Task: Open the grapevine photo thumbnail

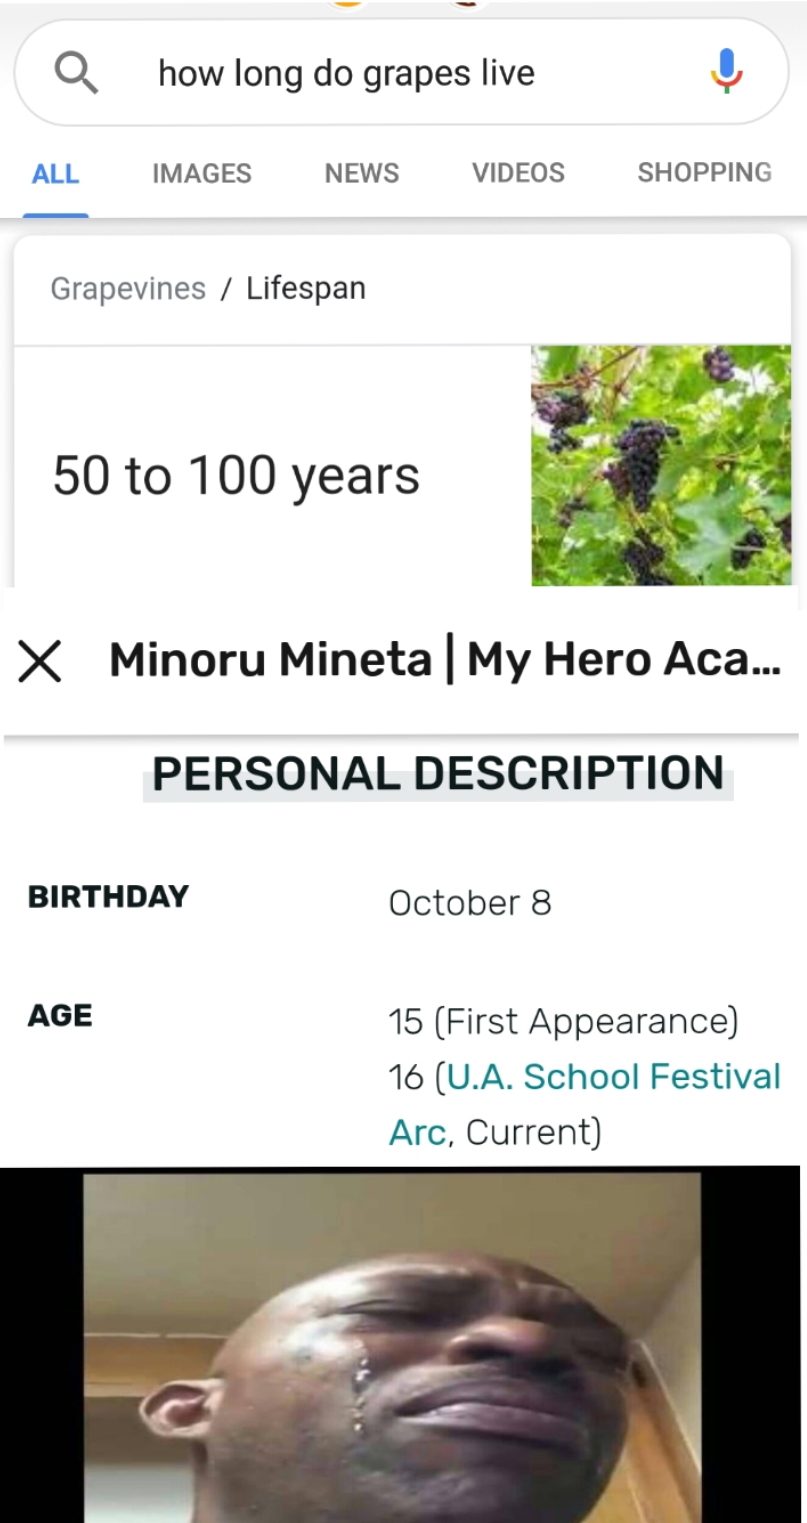Action: point(660,465)
